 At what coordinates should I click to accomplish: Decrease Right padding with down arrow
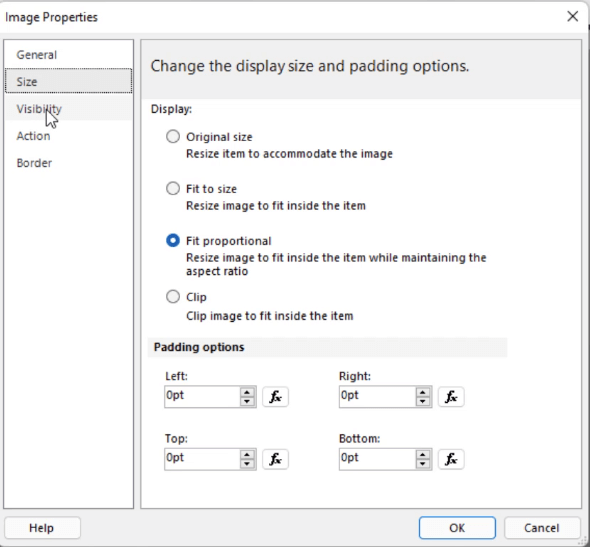click(x=423, y=401)
